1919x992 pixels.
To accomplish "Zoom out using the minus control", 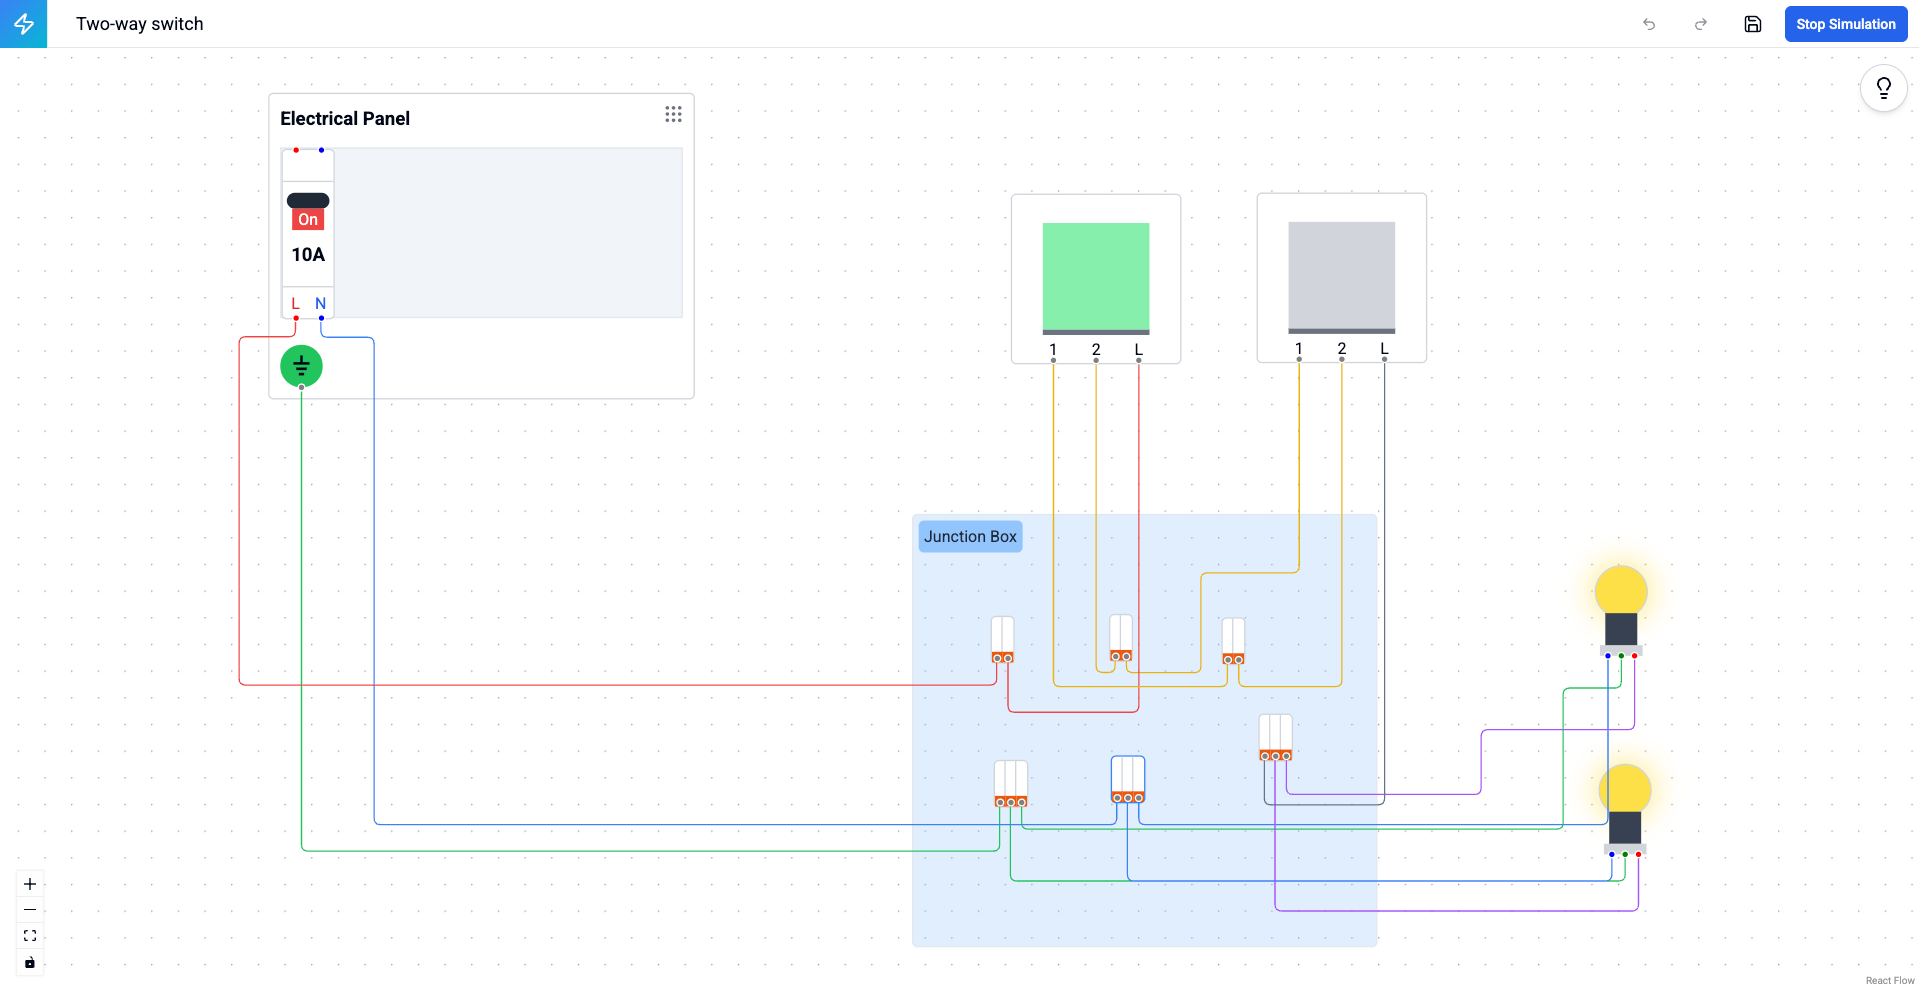I will coord(30,910).
